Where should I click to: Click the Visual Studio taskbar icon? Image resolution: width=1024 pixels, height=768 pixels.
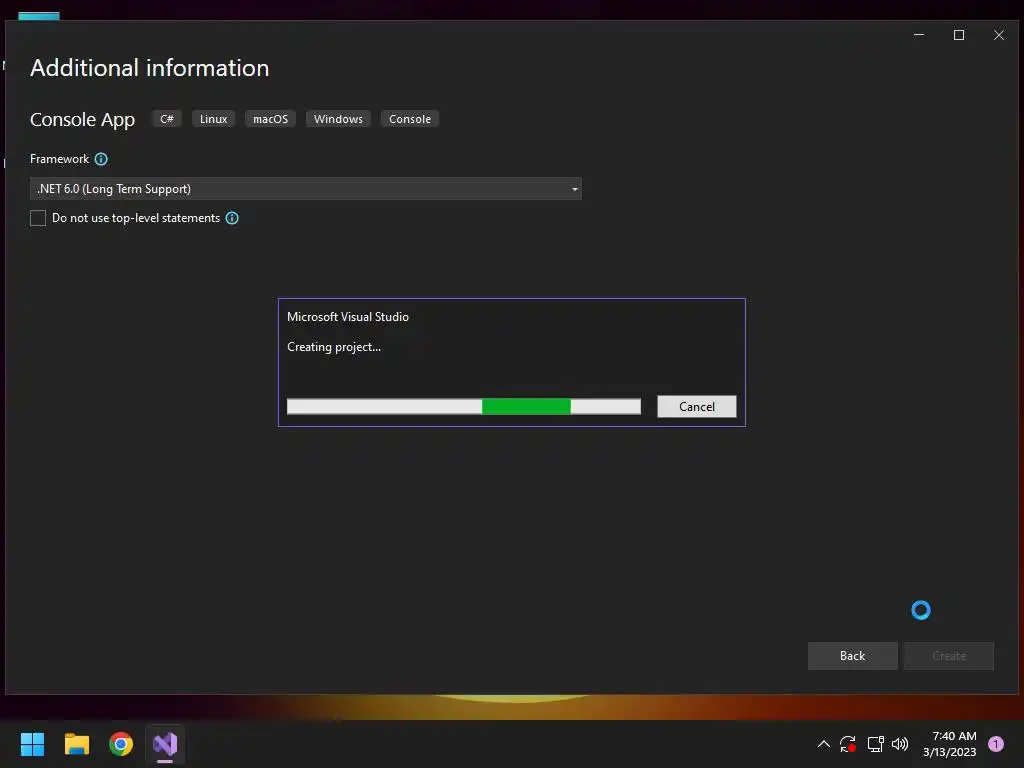click(165, 744)
